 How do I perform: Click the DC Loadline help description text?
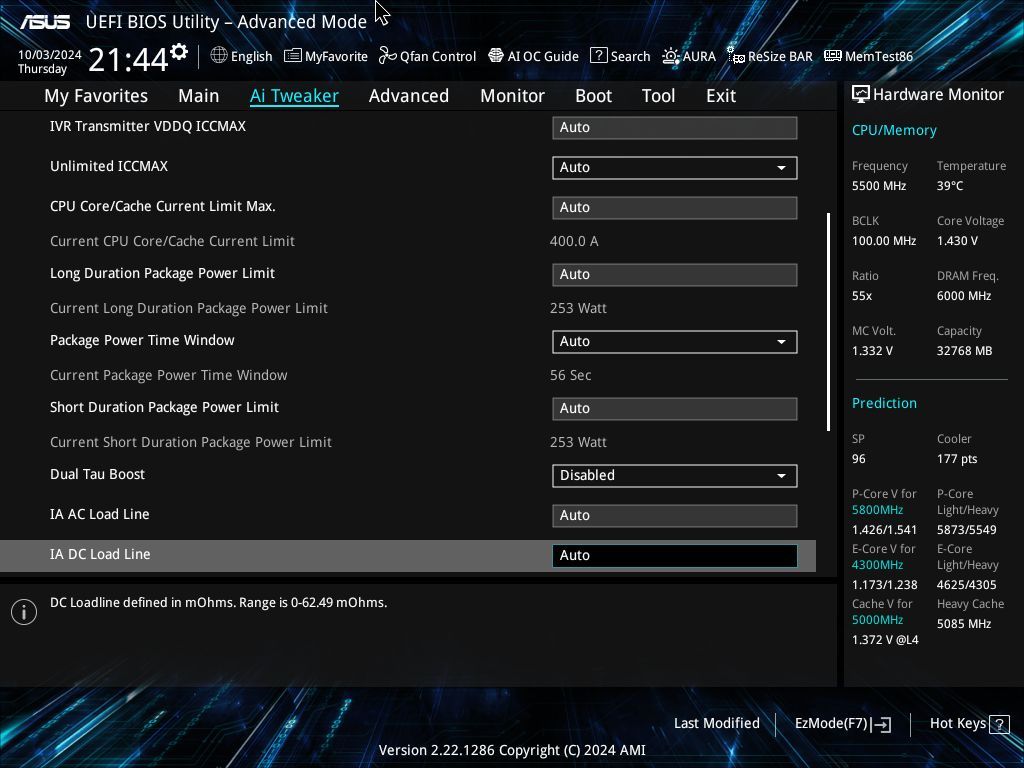(x=219, y=603)
